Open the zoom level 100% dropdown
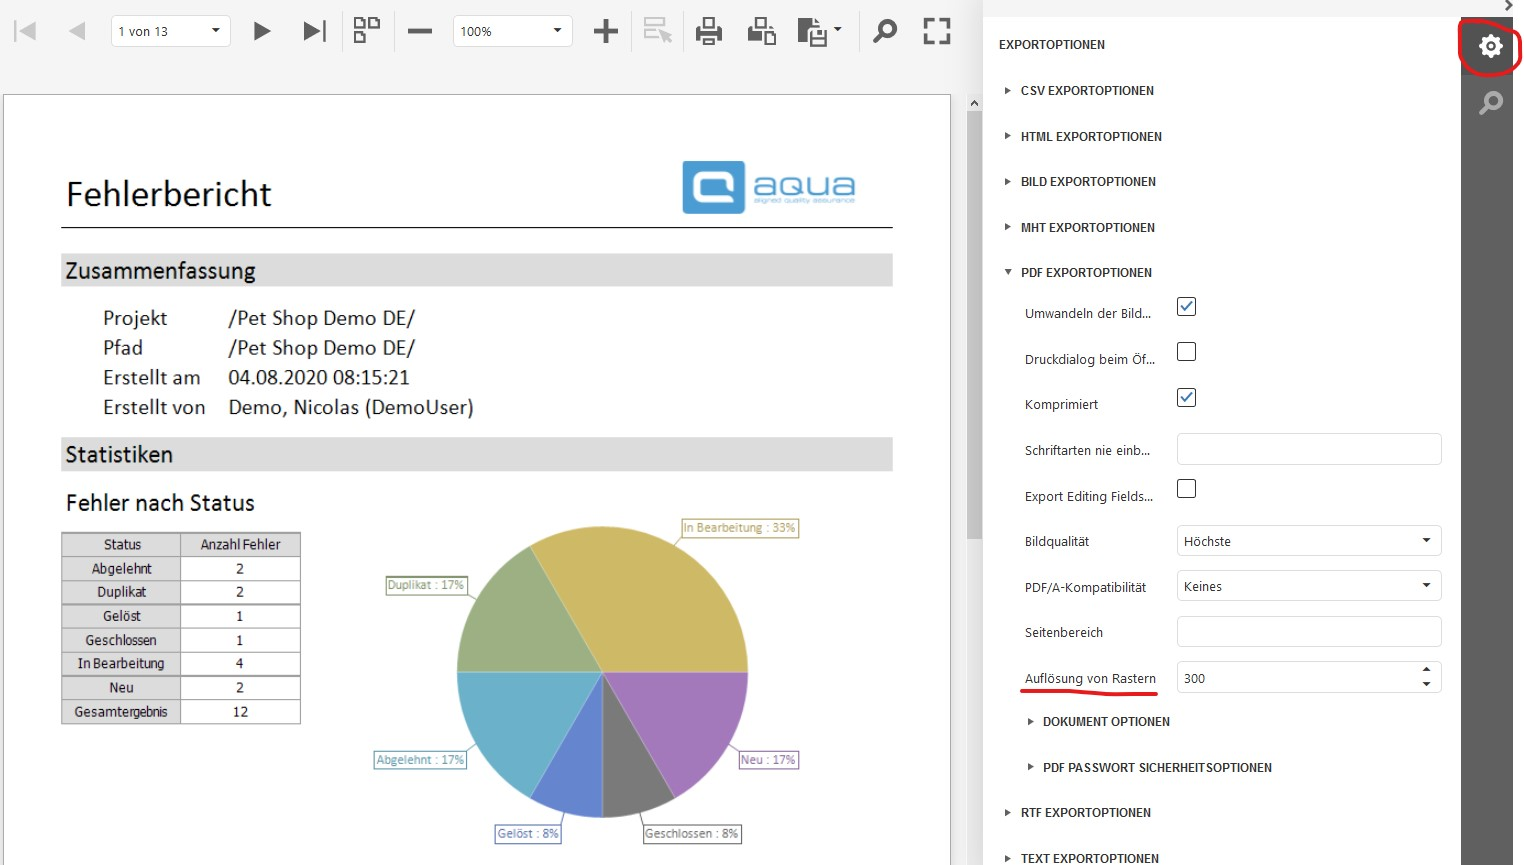 click(512, 31)
